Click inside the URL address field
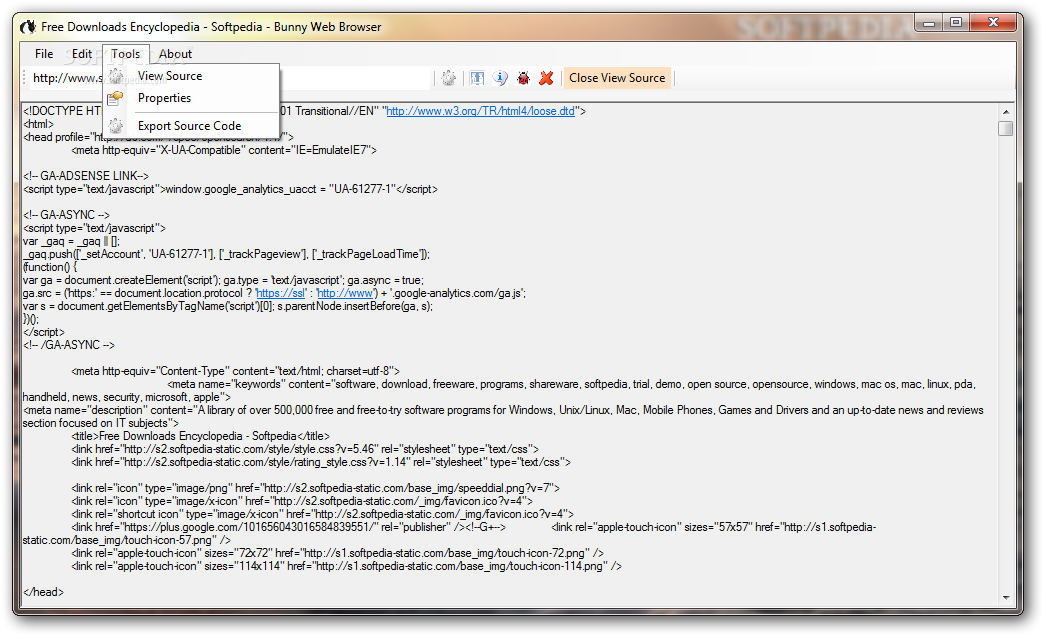Screen dimensions: 1044x636 pyautogui.click(x=230, y=78)
